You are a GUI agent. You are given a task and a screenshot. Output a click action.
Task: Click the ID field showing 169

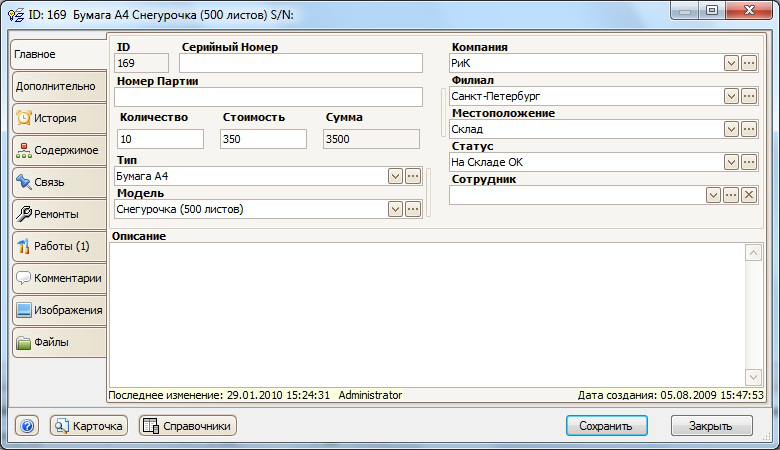(141, 63)
